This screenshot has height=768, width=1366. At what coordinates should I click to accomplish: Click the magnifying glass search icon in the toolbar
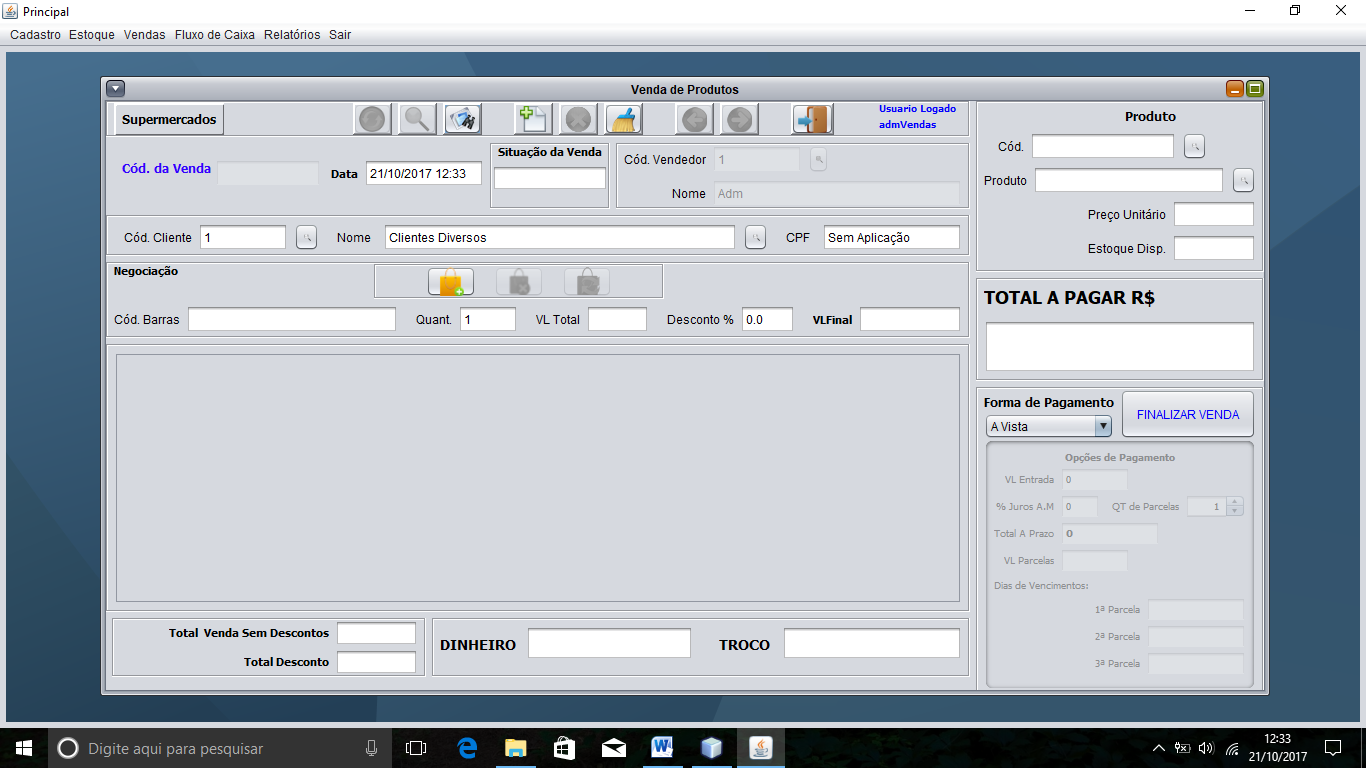click(417, 118)
